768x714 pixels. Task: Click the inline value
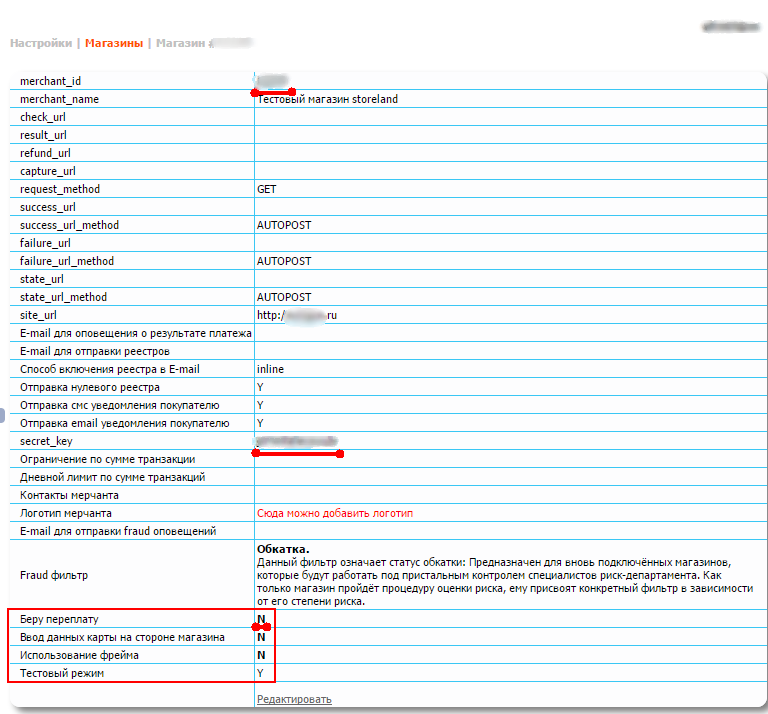pos(270,369)
